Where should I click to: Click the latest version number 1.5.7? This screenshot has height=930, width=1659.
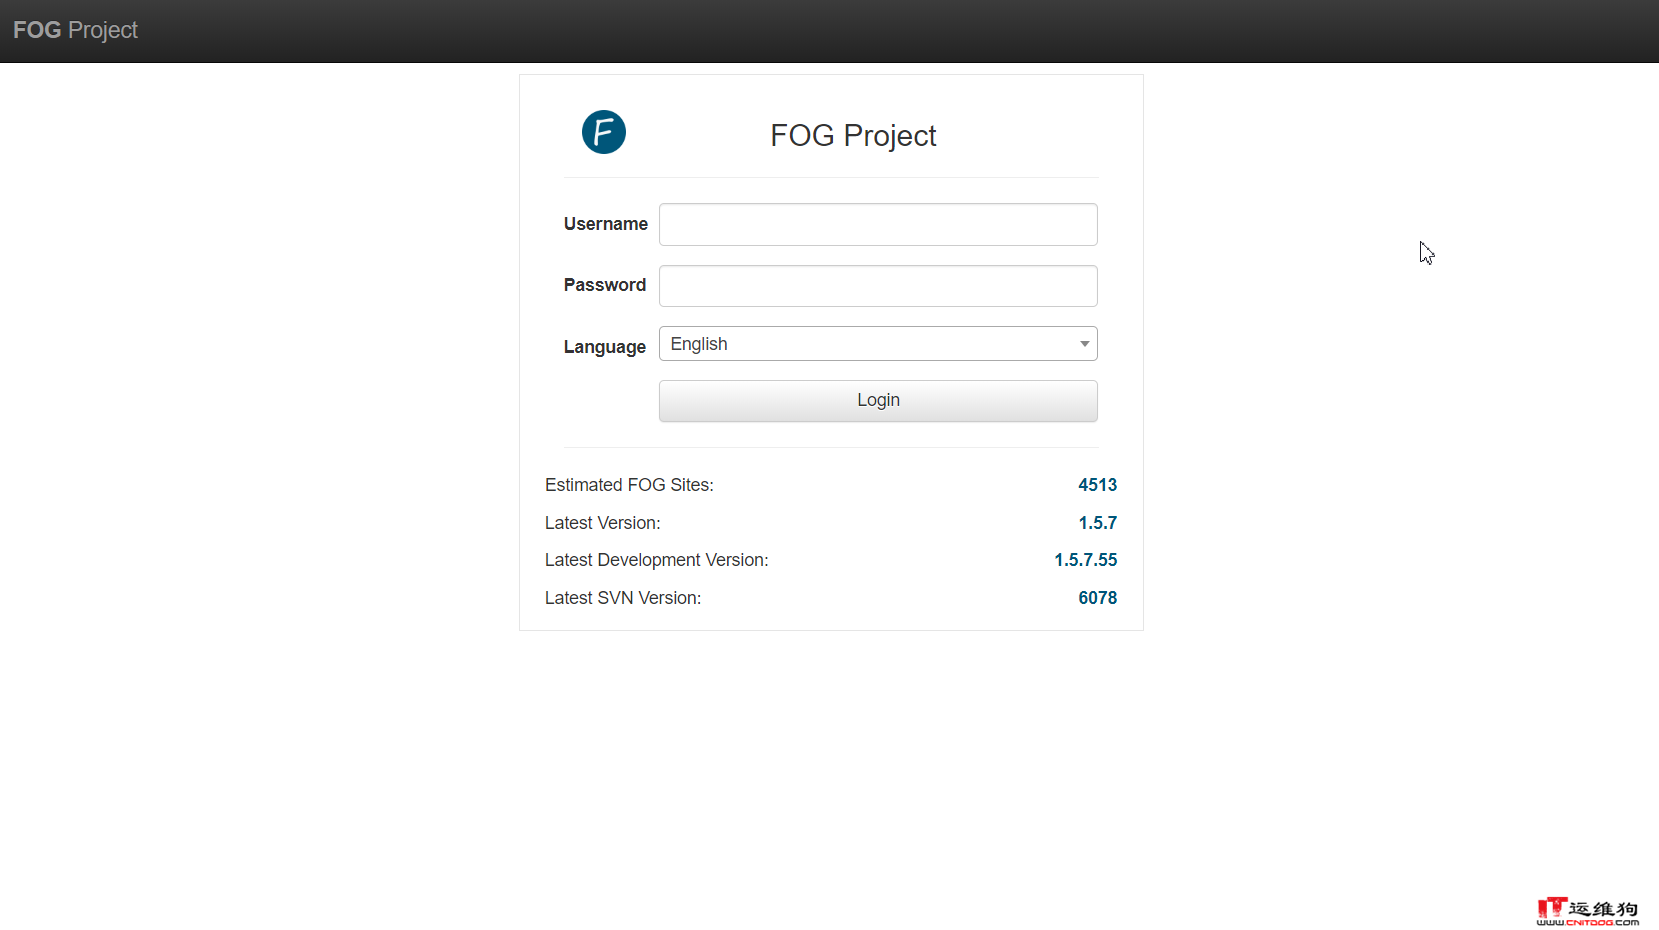[x=1097, y=523]
